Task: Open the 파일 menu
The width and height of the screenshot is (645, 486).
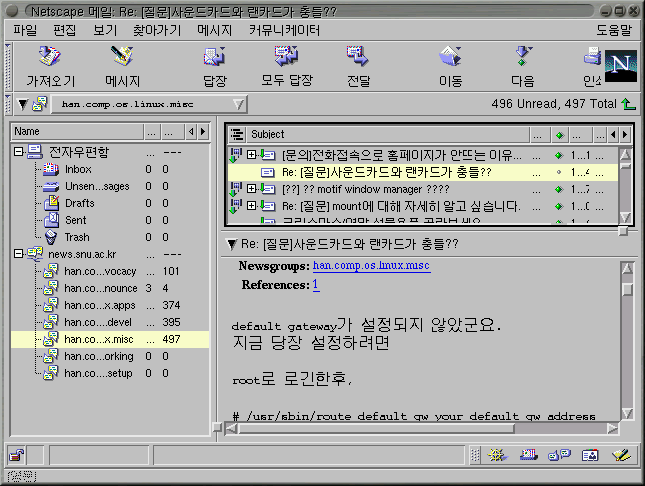Action: (x=25, y=30)
